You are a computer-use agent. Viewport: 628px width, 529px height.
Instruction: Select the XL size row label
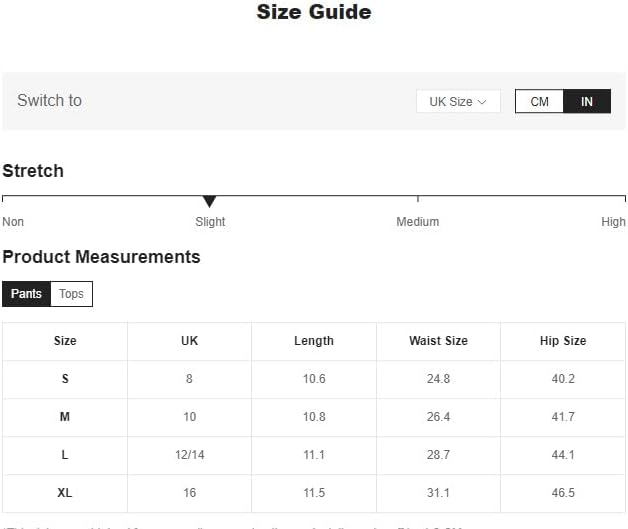[x=65, y=493]
